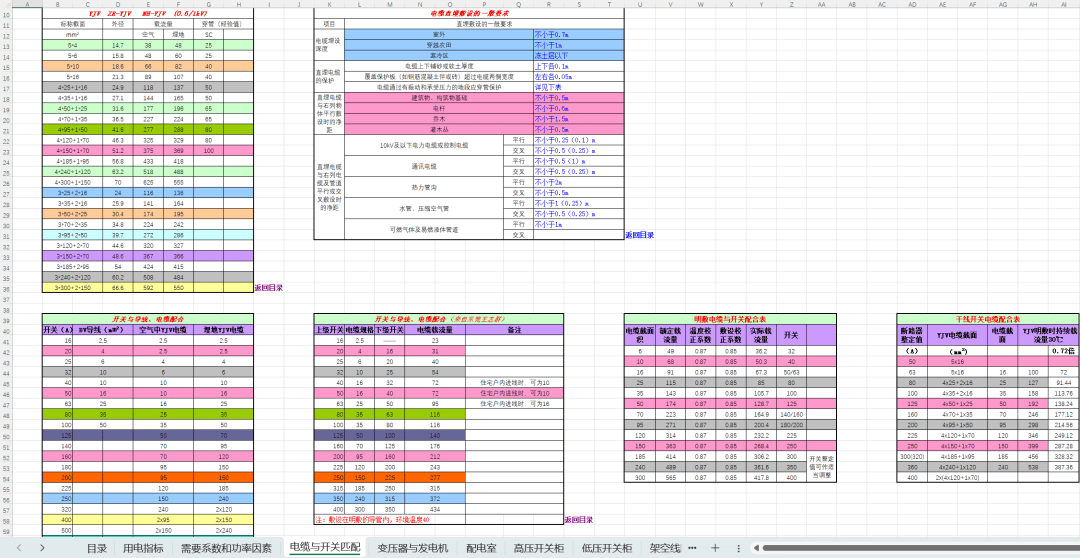Screen dimensions: 1080x558
Task: Open the 低压开关柜 sheet tab
Action: click(607, 548)
